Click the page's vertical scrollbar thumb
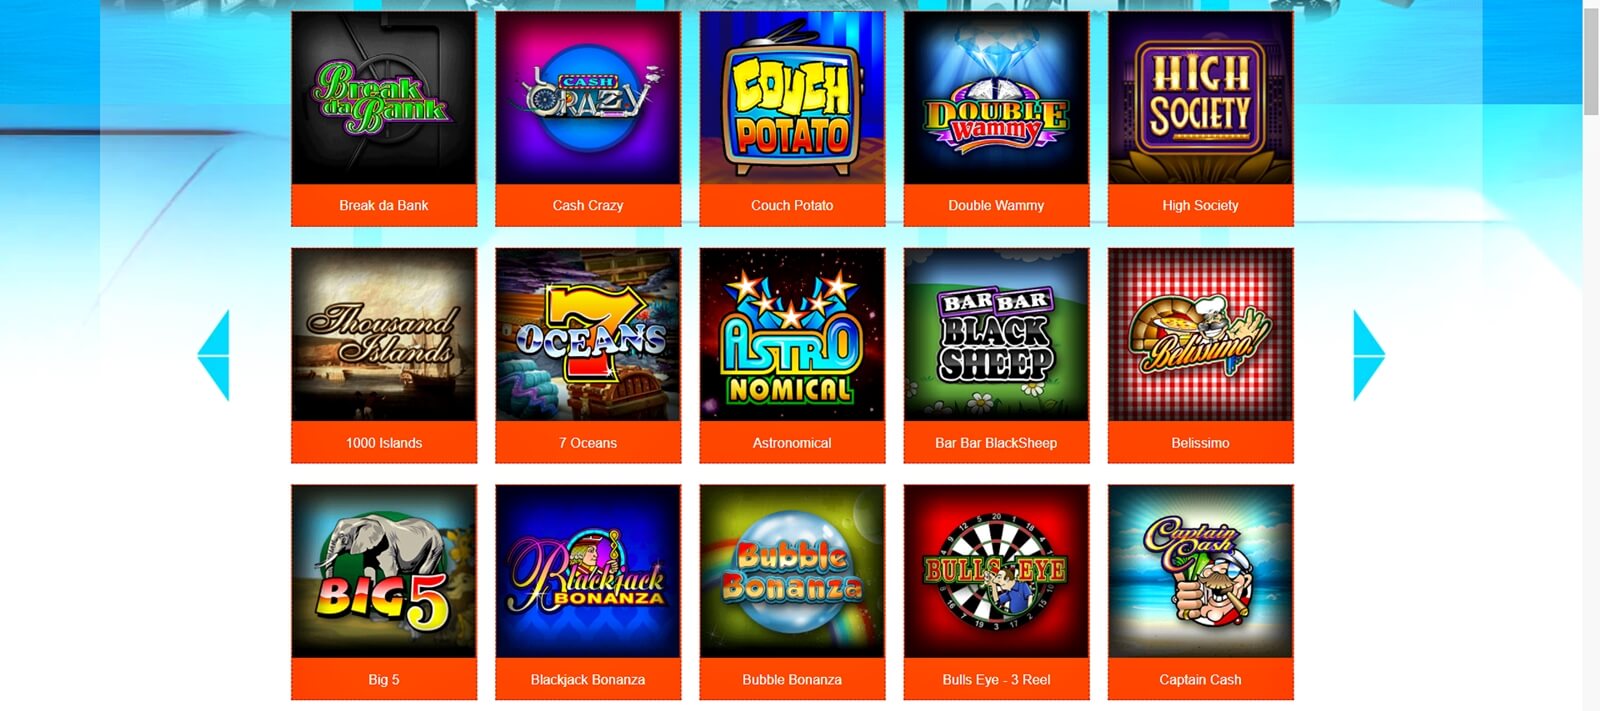This screenshot has height=711, width=1600. [1591, 62]
